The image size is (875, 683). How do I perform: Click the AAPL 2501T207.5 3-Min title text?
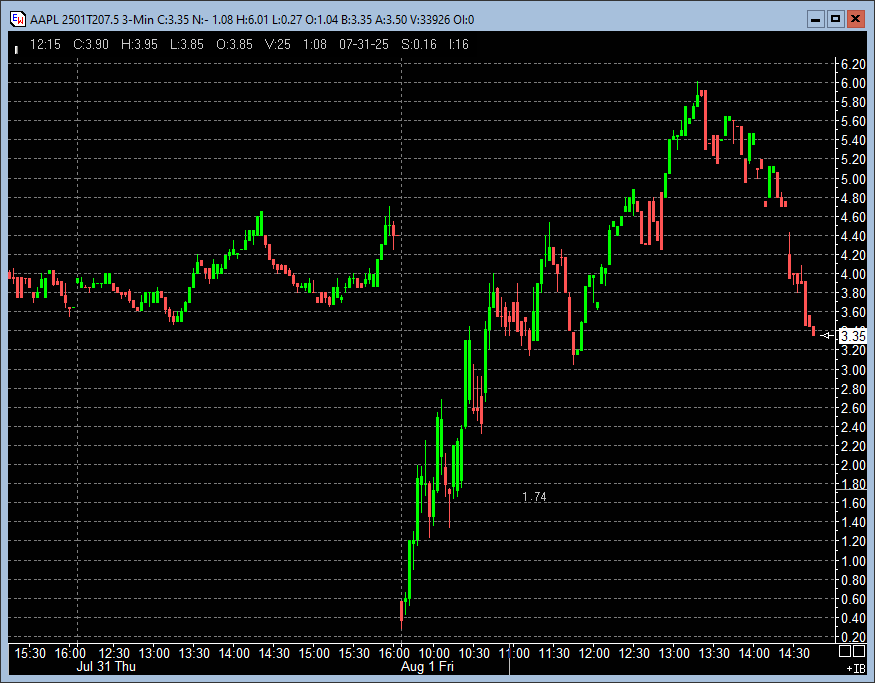tap(92, 20)
